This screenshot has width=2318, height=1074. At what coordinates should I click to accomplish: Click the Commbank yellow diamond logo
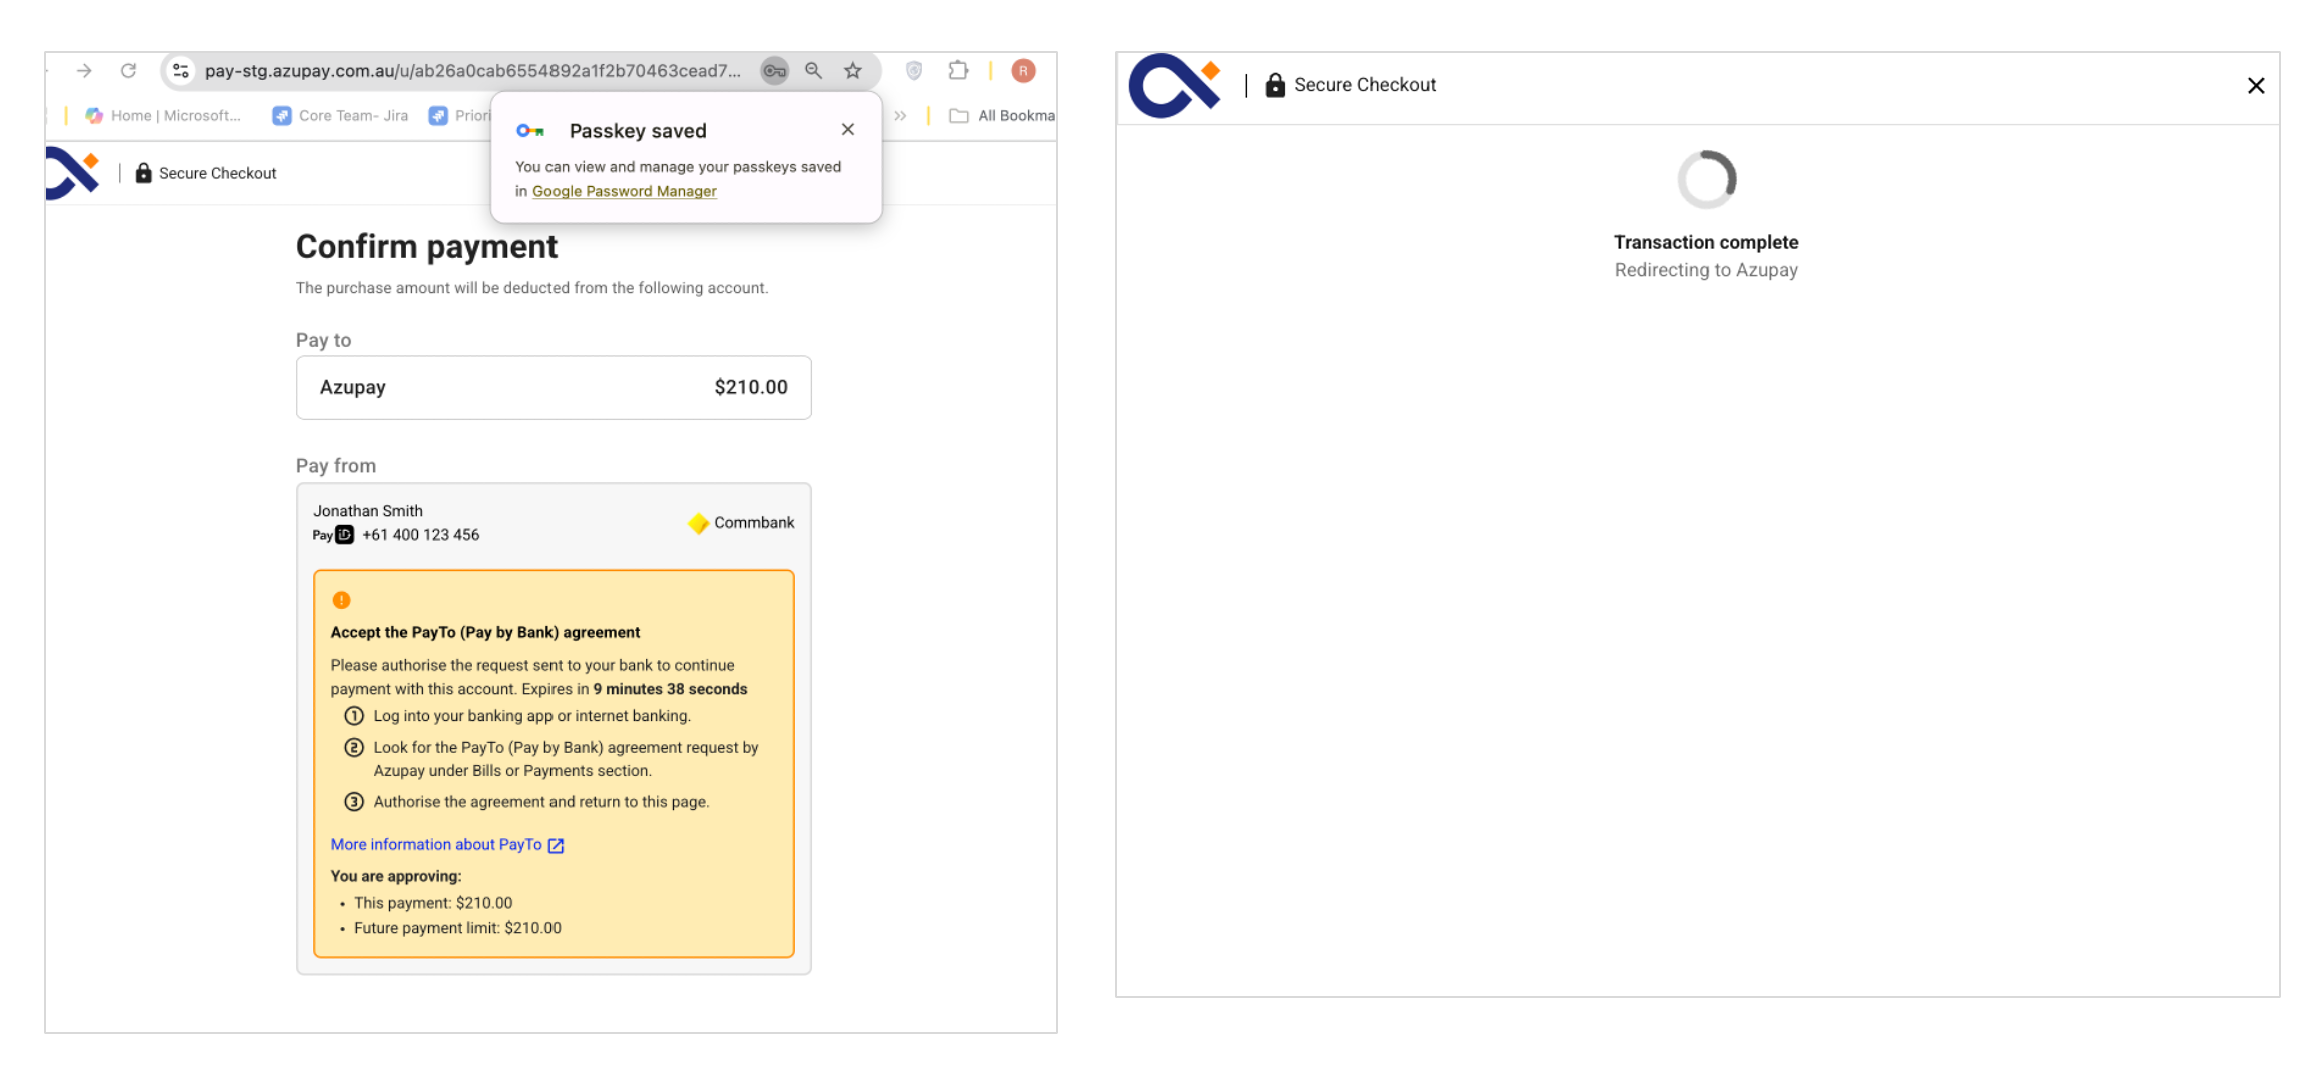(x=698, y=523)
